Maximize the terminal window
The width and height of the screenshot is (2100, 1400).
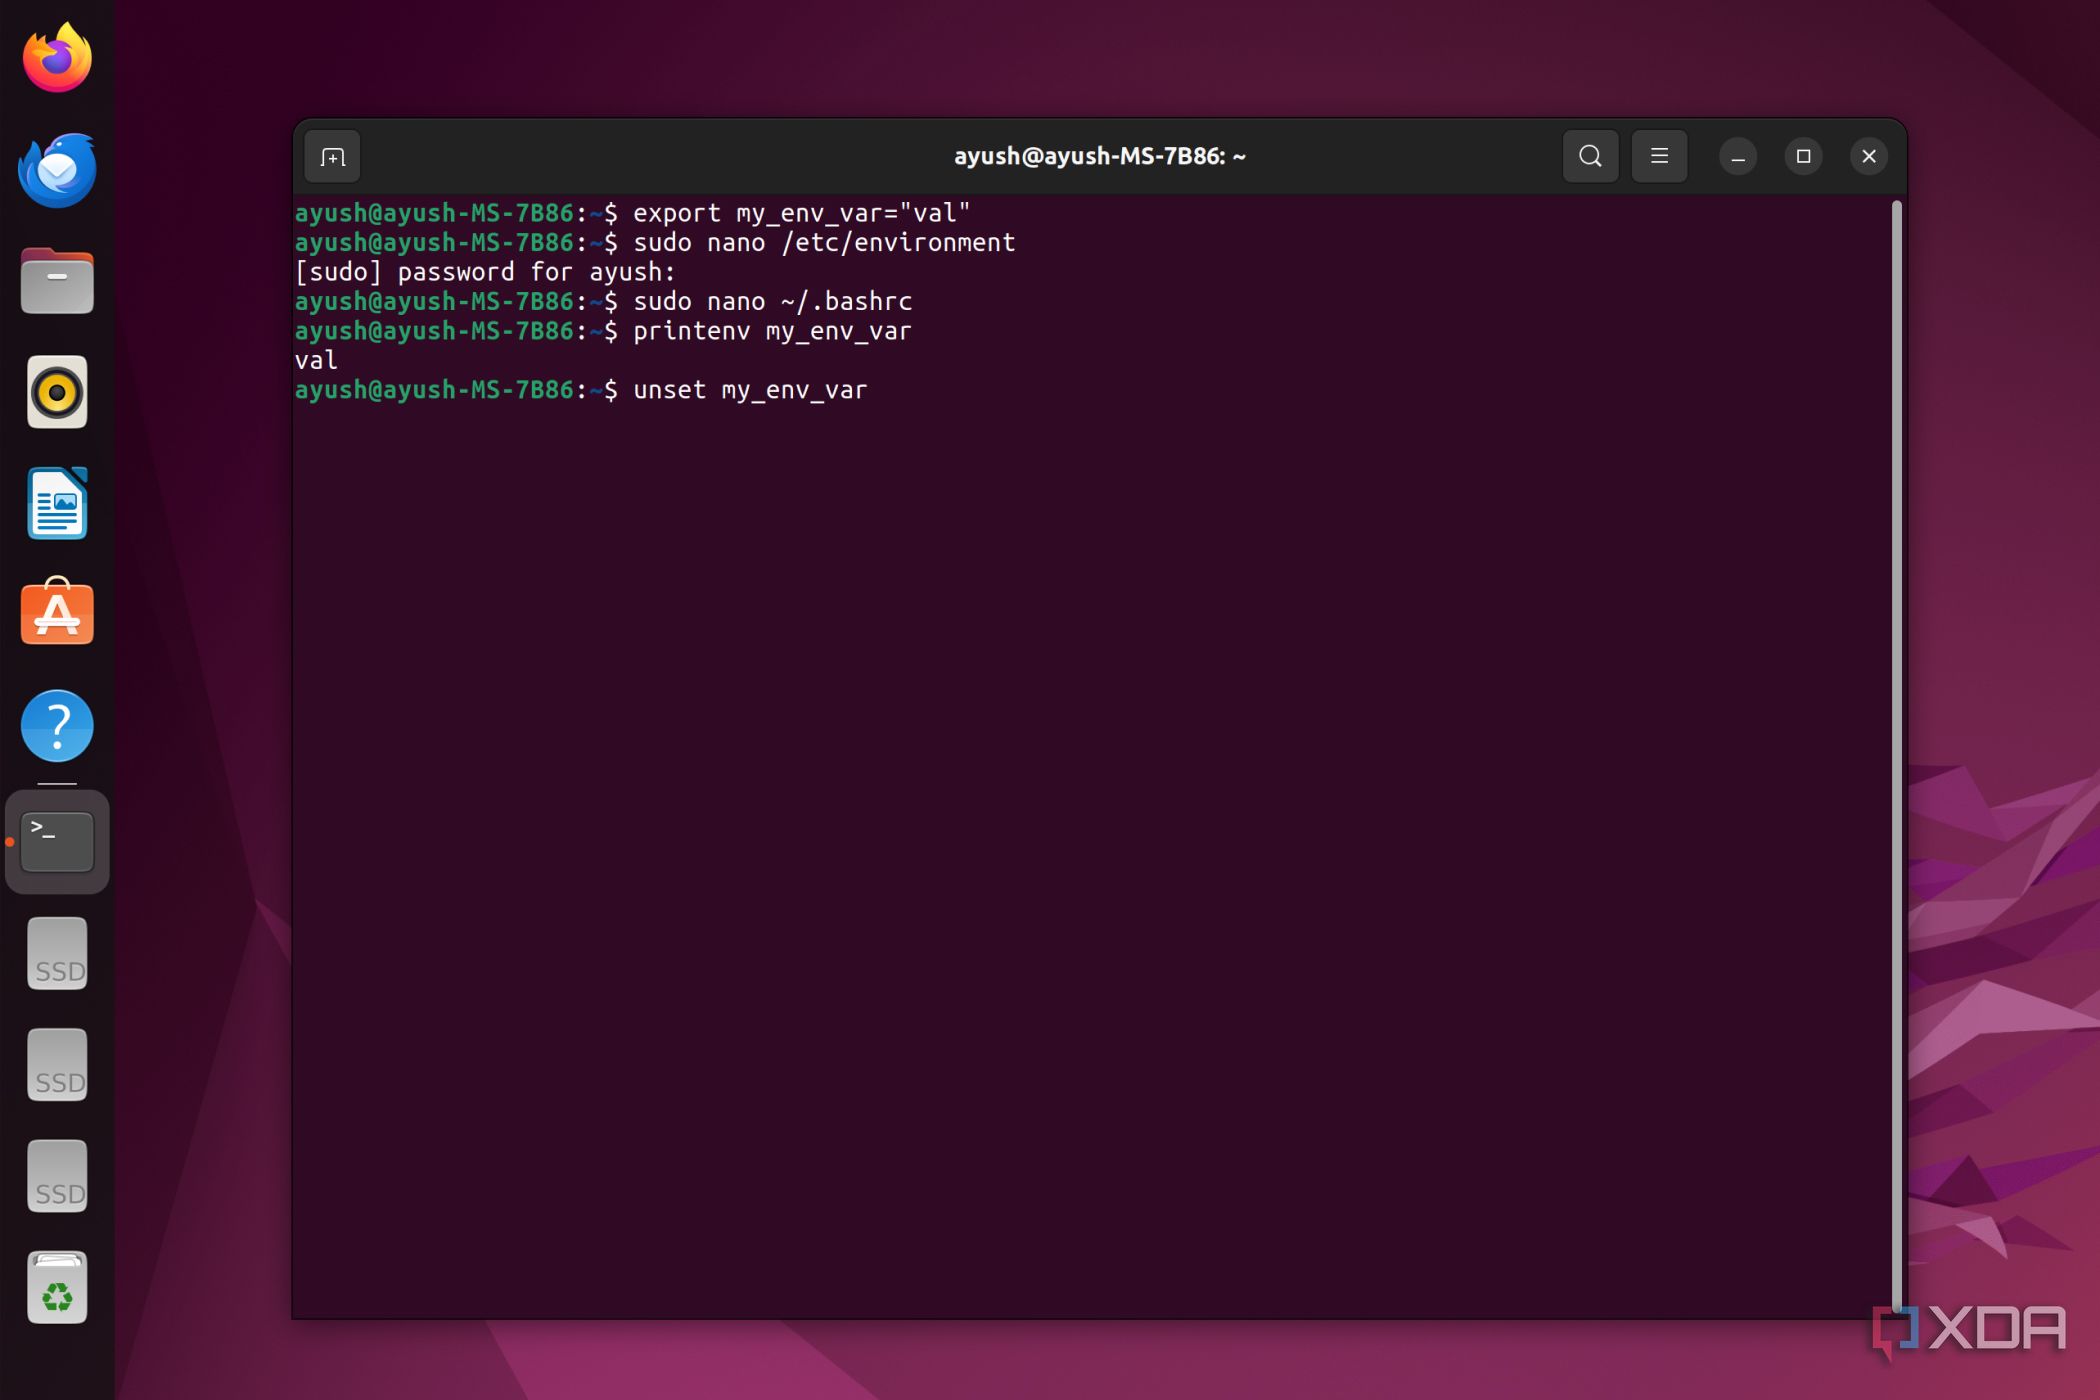tap(1803, 156)
